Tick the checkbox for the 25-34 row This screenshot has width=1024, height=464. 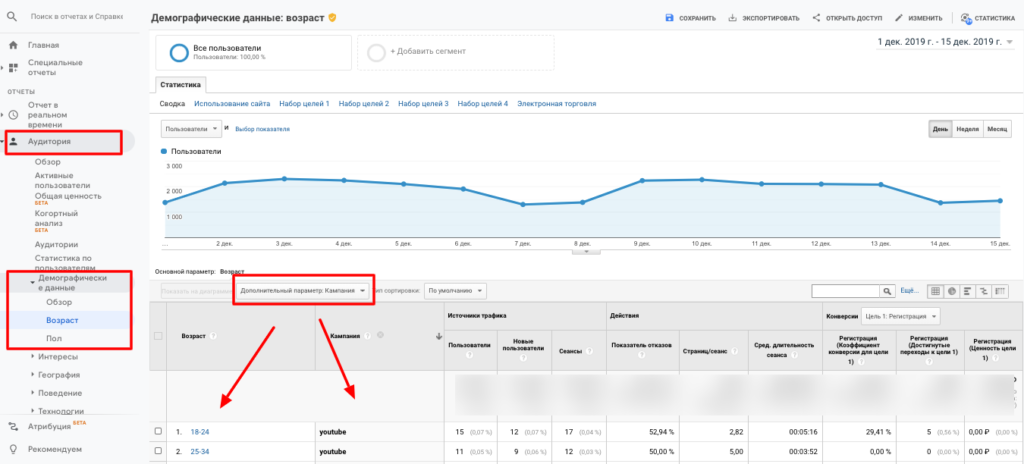coord(158,451)
